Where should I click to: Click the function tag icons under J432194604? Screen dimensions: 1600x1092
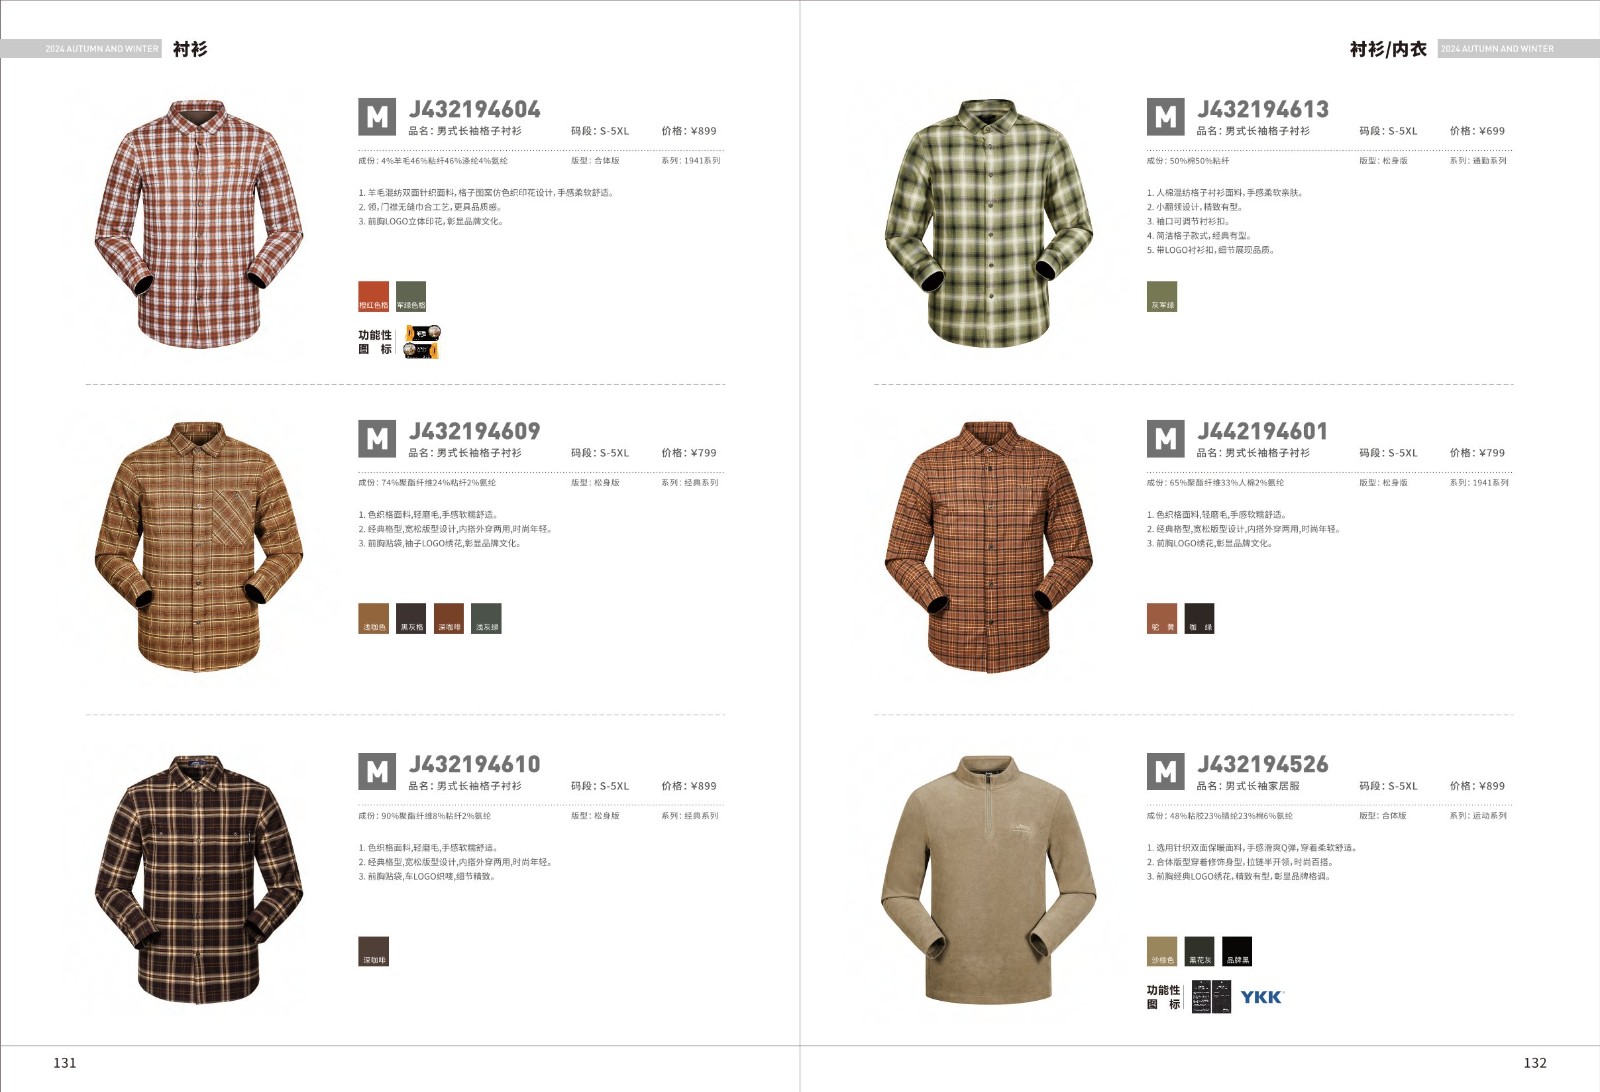(422, 342)
